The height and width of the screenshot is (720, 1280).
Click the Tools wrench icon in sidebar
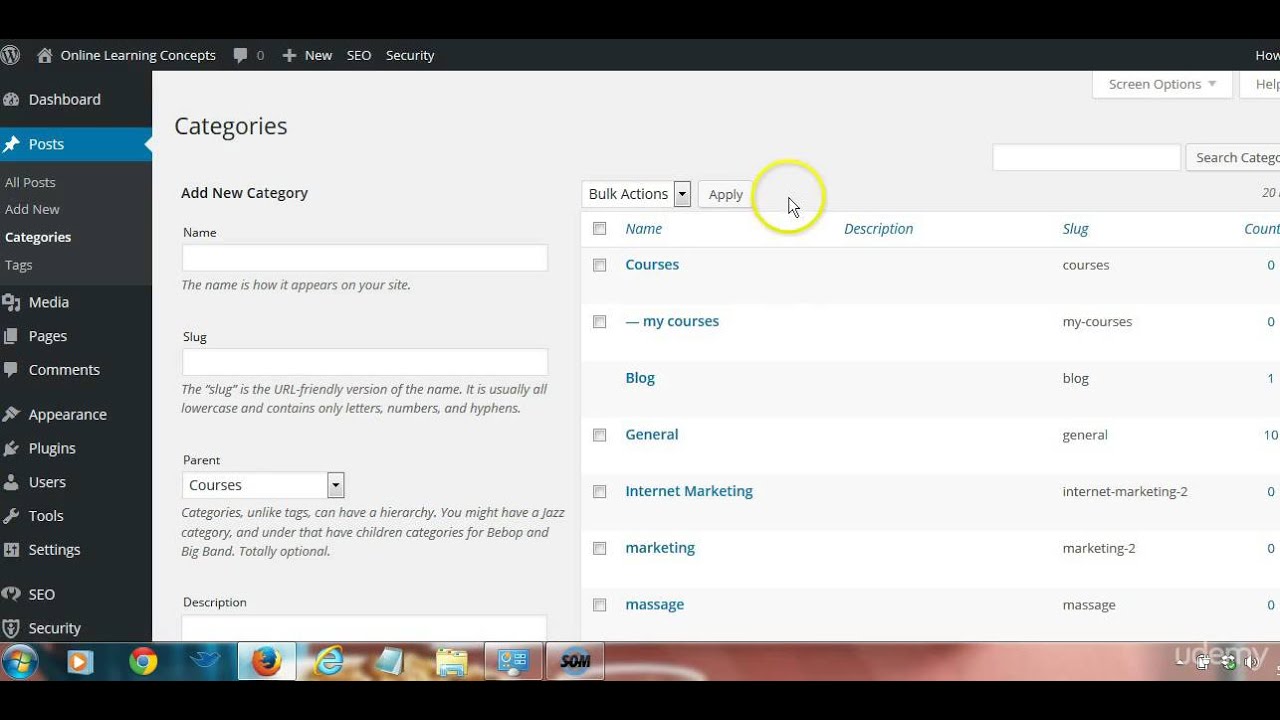[11, 516]
